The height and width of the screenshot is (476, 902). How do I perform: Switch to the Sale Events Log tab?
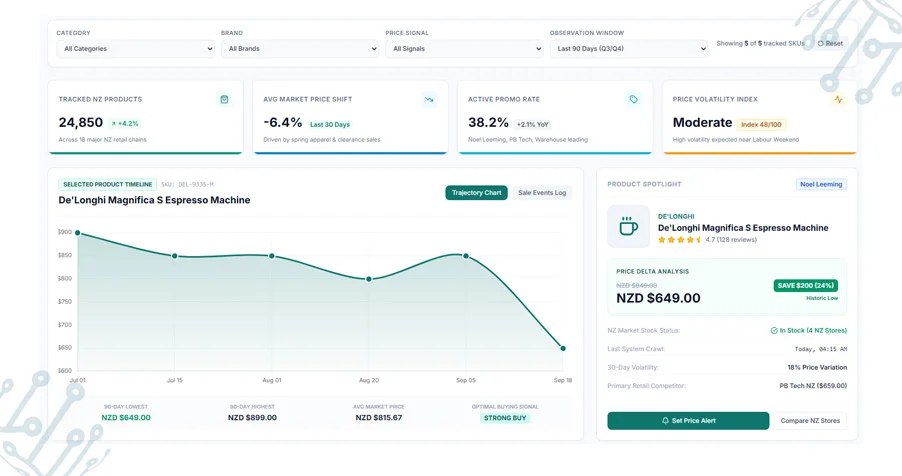tap(542, 193)
